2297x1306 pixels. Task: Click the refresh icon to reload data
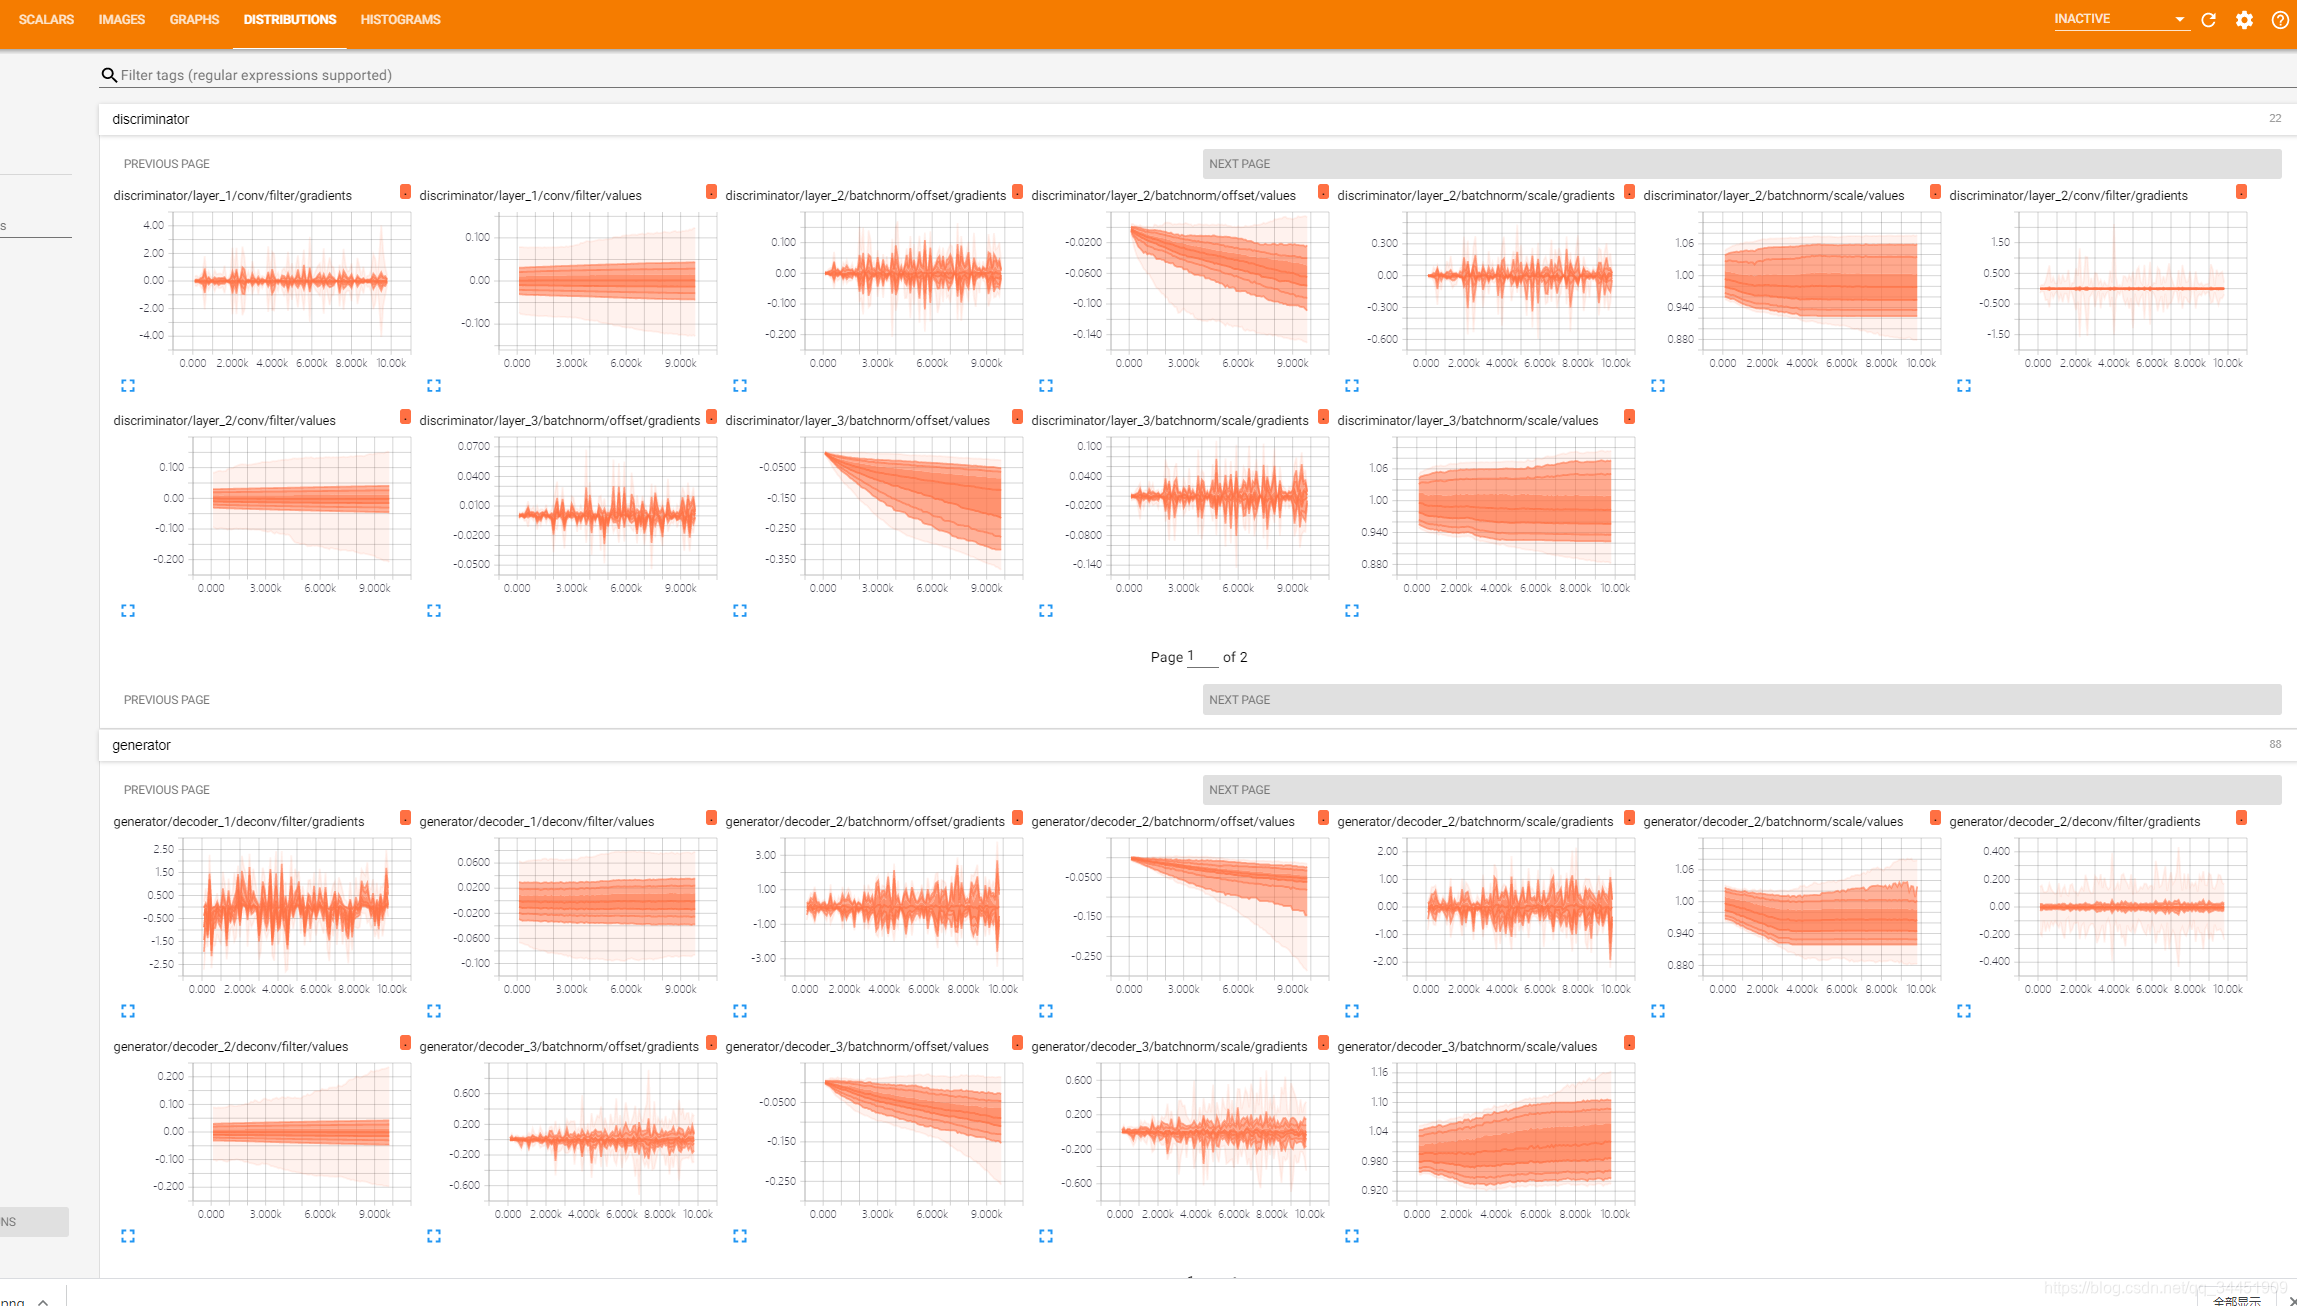click(2210, 19)
